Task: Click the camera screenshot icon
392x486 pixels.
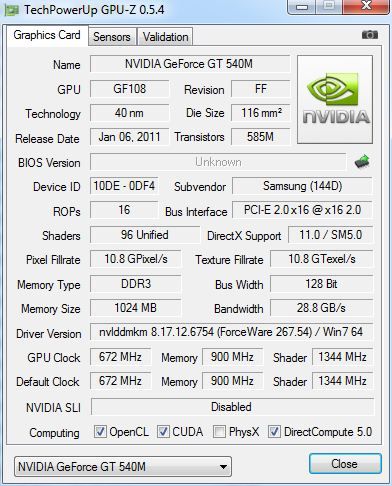Action: [x=370, y=35]
